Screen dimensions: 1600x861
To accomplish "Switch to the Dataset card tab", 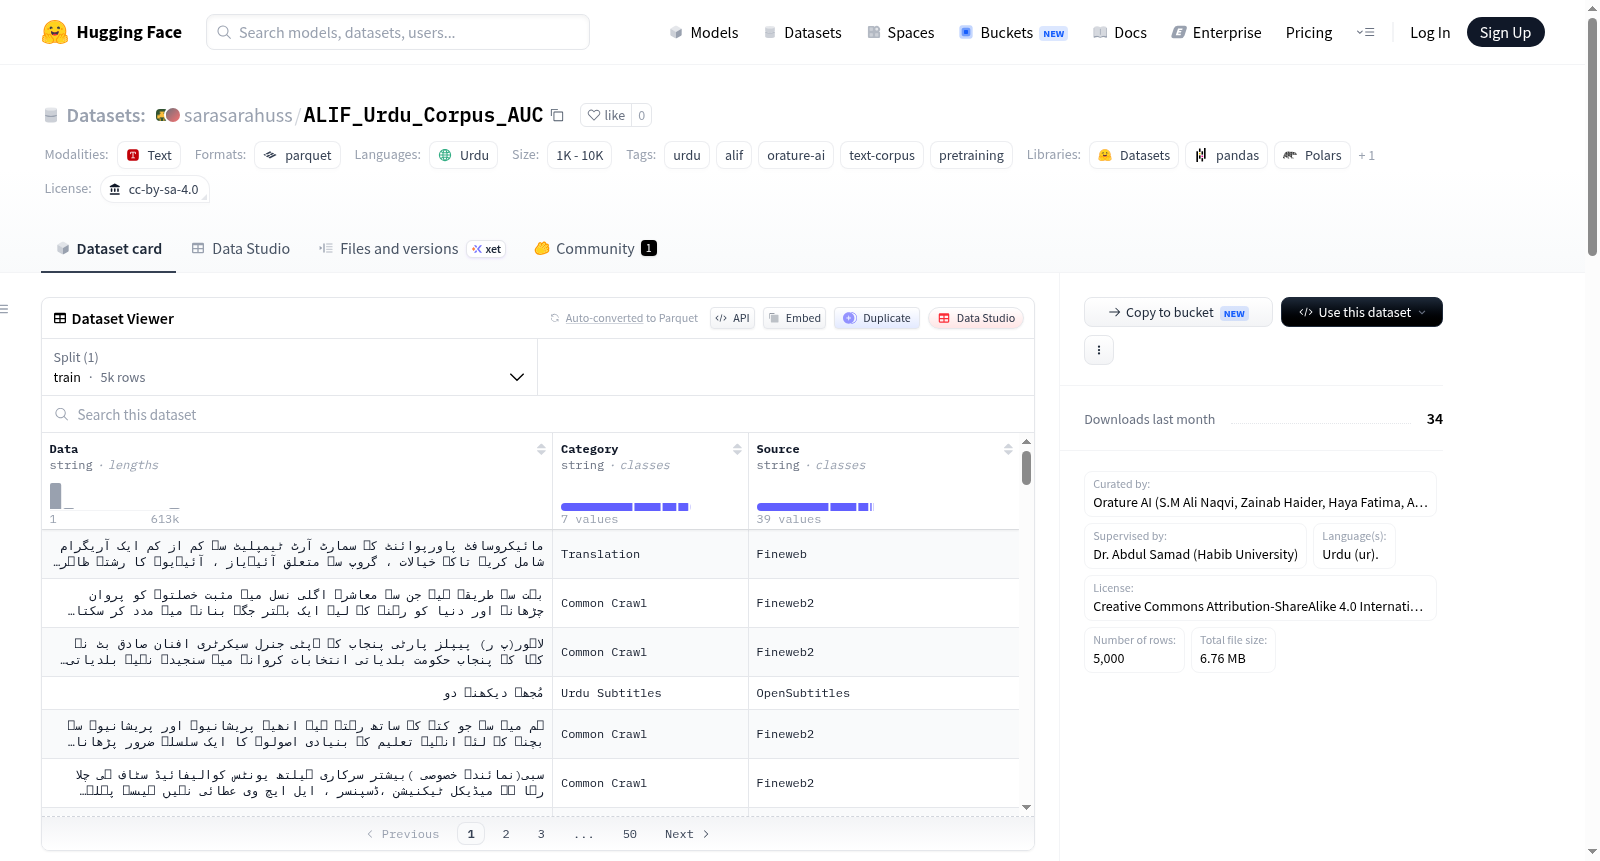I will click(109, 249).
